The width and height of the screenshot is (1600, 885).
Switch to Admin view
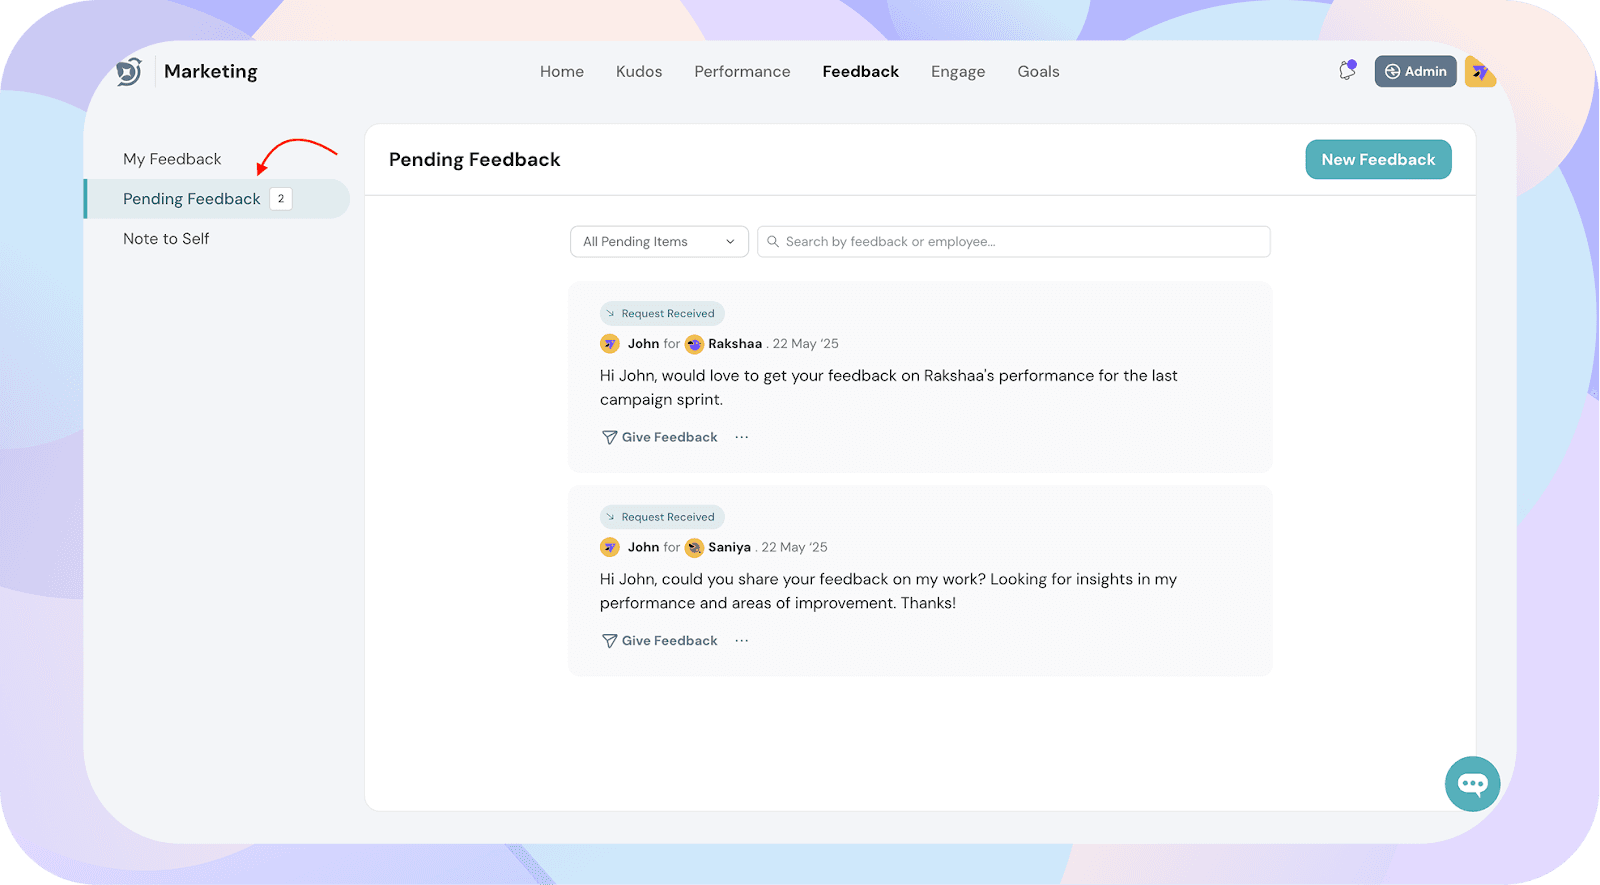pos(1415,72)
